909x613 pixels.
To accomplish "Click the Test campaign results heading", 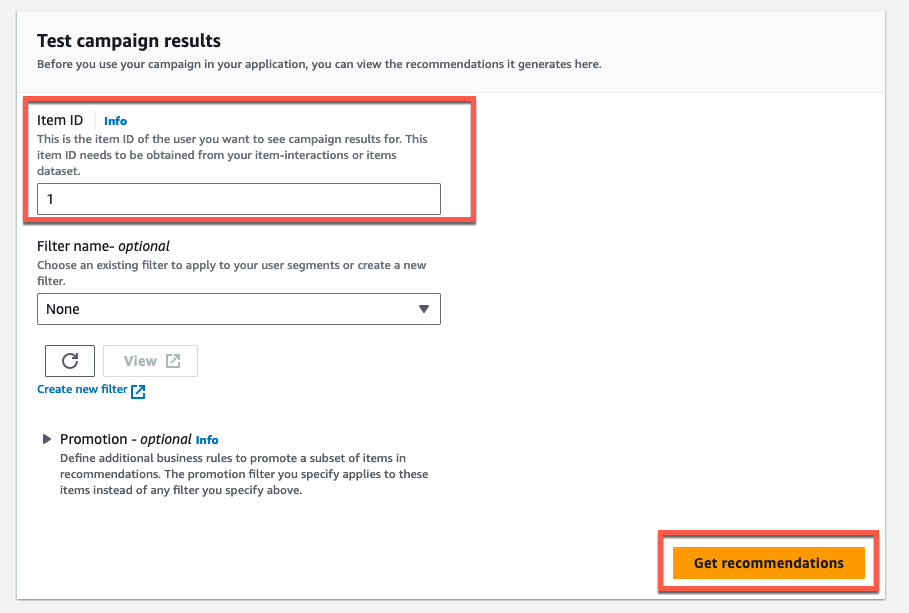I will pos(129,41).
